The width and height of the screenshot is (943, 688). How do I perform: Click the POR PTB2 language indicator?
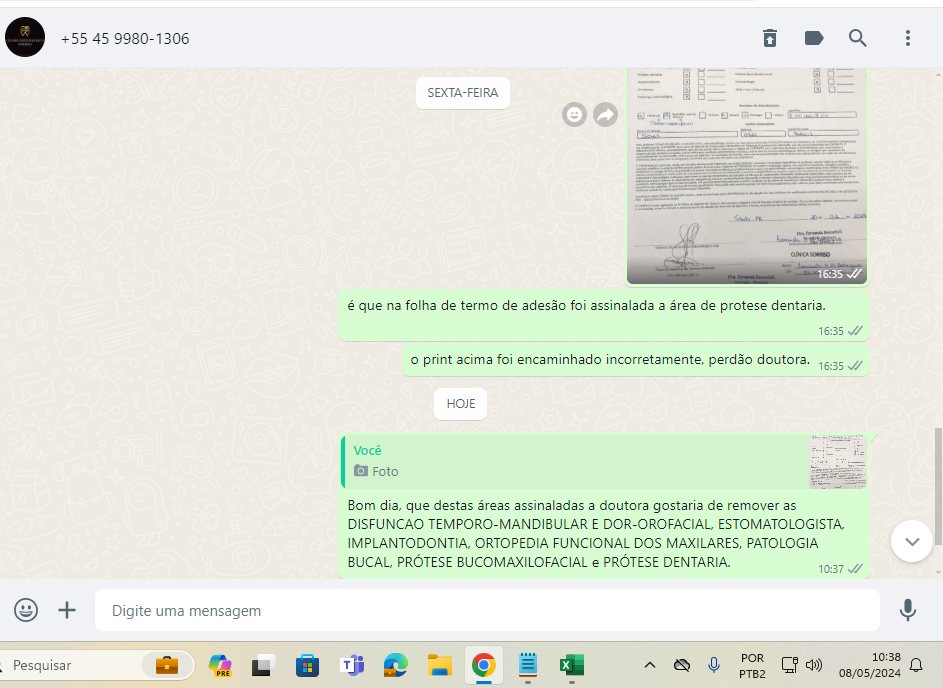(x=752, y=666)
